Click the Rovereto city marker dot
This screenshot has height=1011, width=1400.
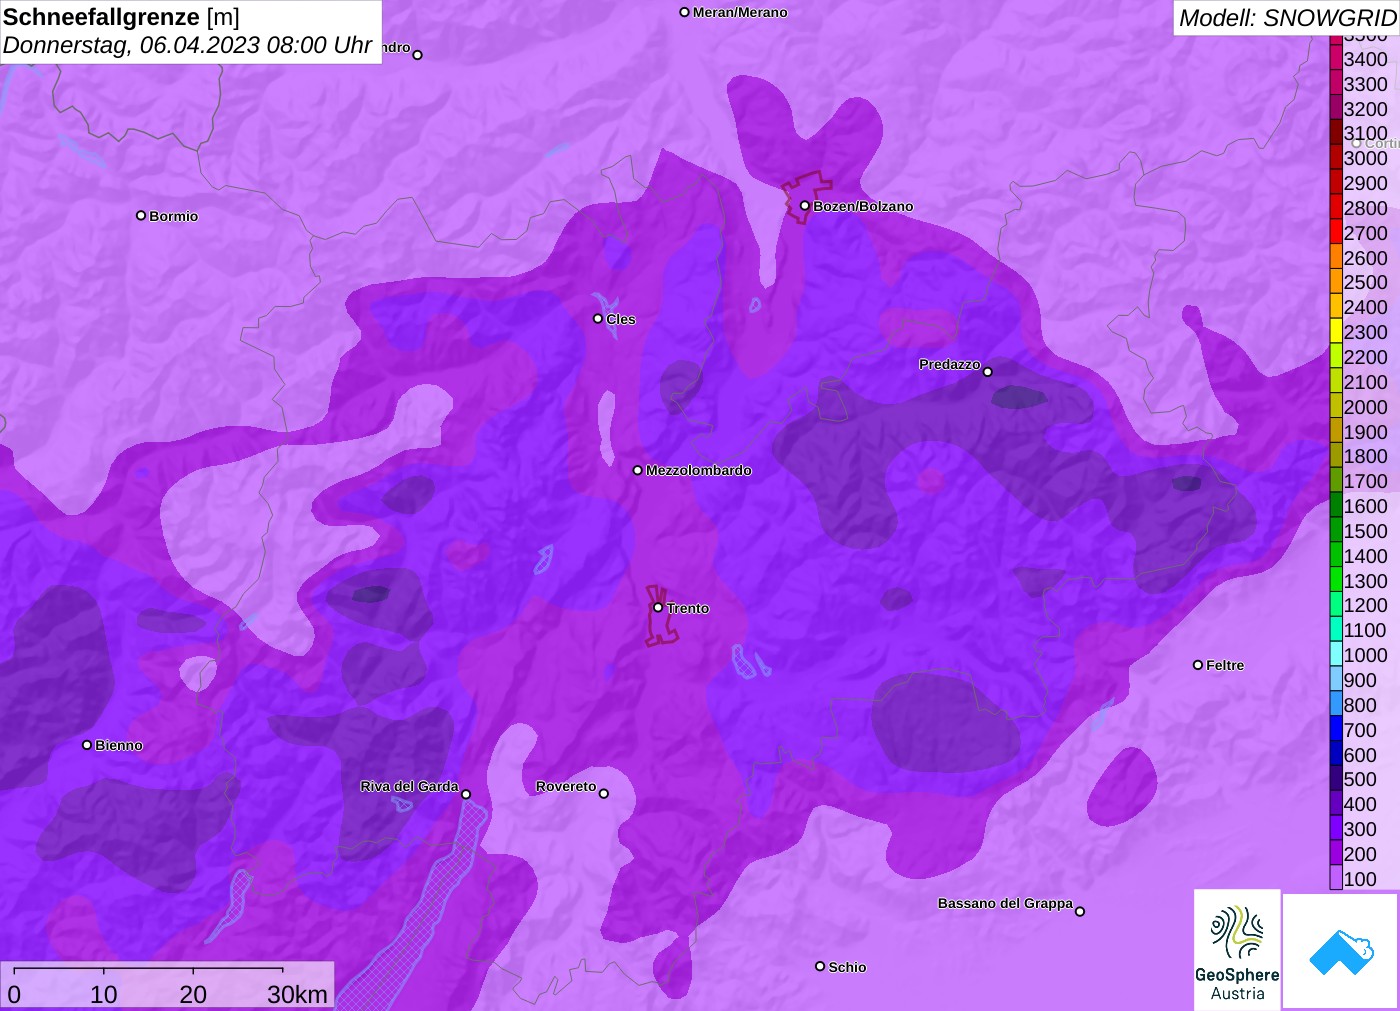[x=604, y=794]
